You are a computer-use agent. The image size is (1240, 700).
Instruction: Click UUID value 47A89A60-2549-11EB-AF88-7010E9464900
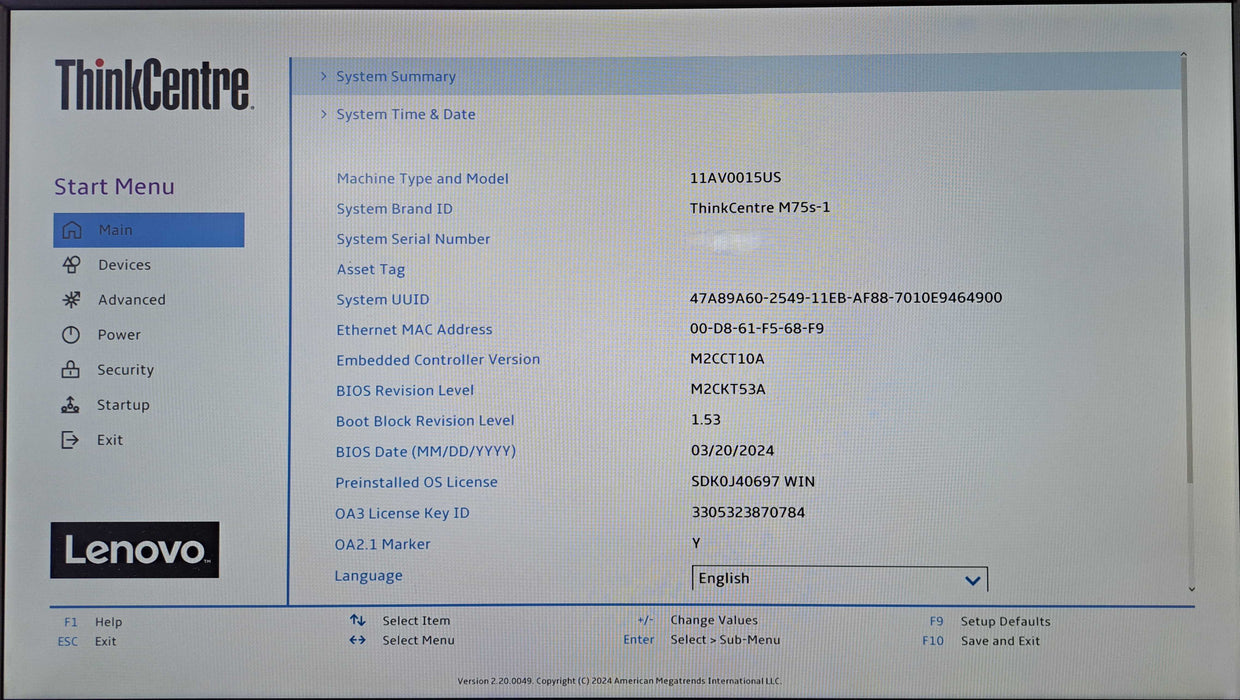point(846,298)
